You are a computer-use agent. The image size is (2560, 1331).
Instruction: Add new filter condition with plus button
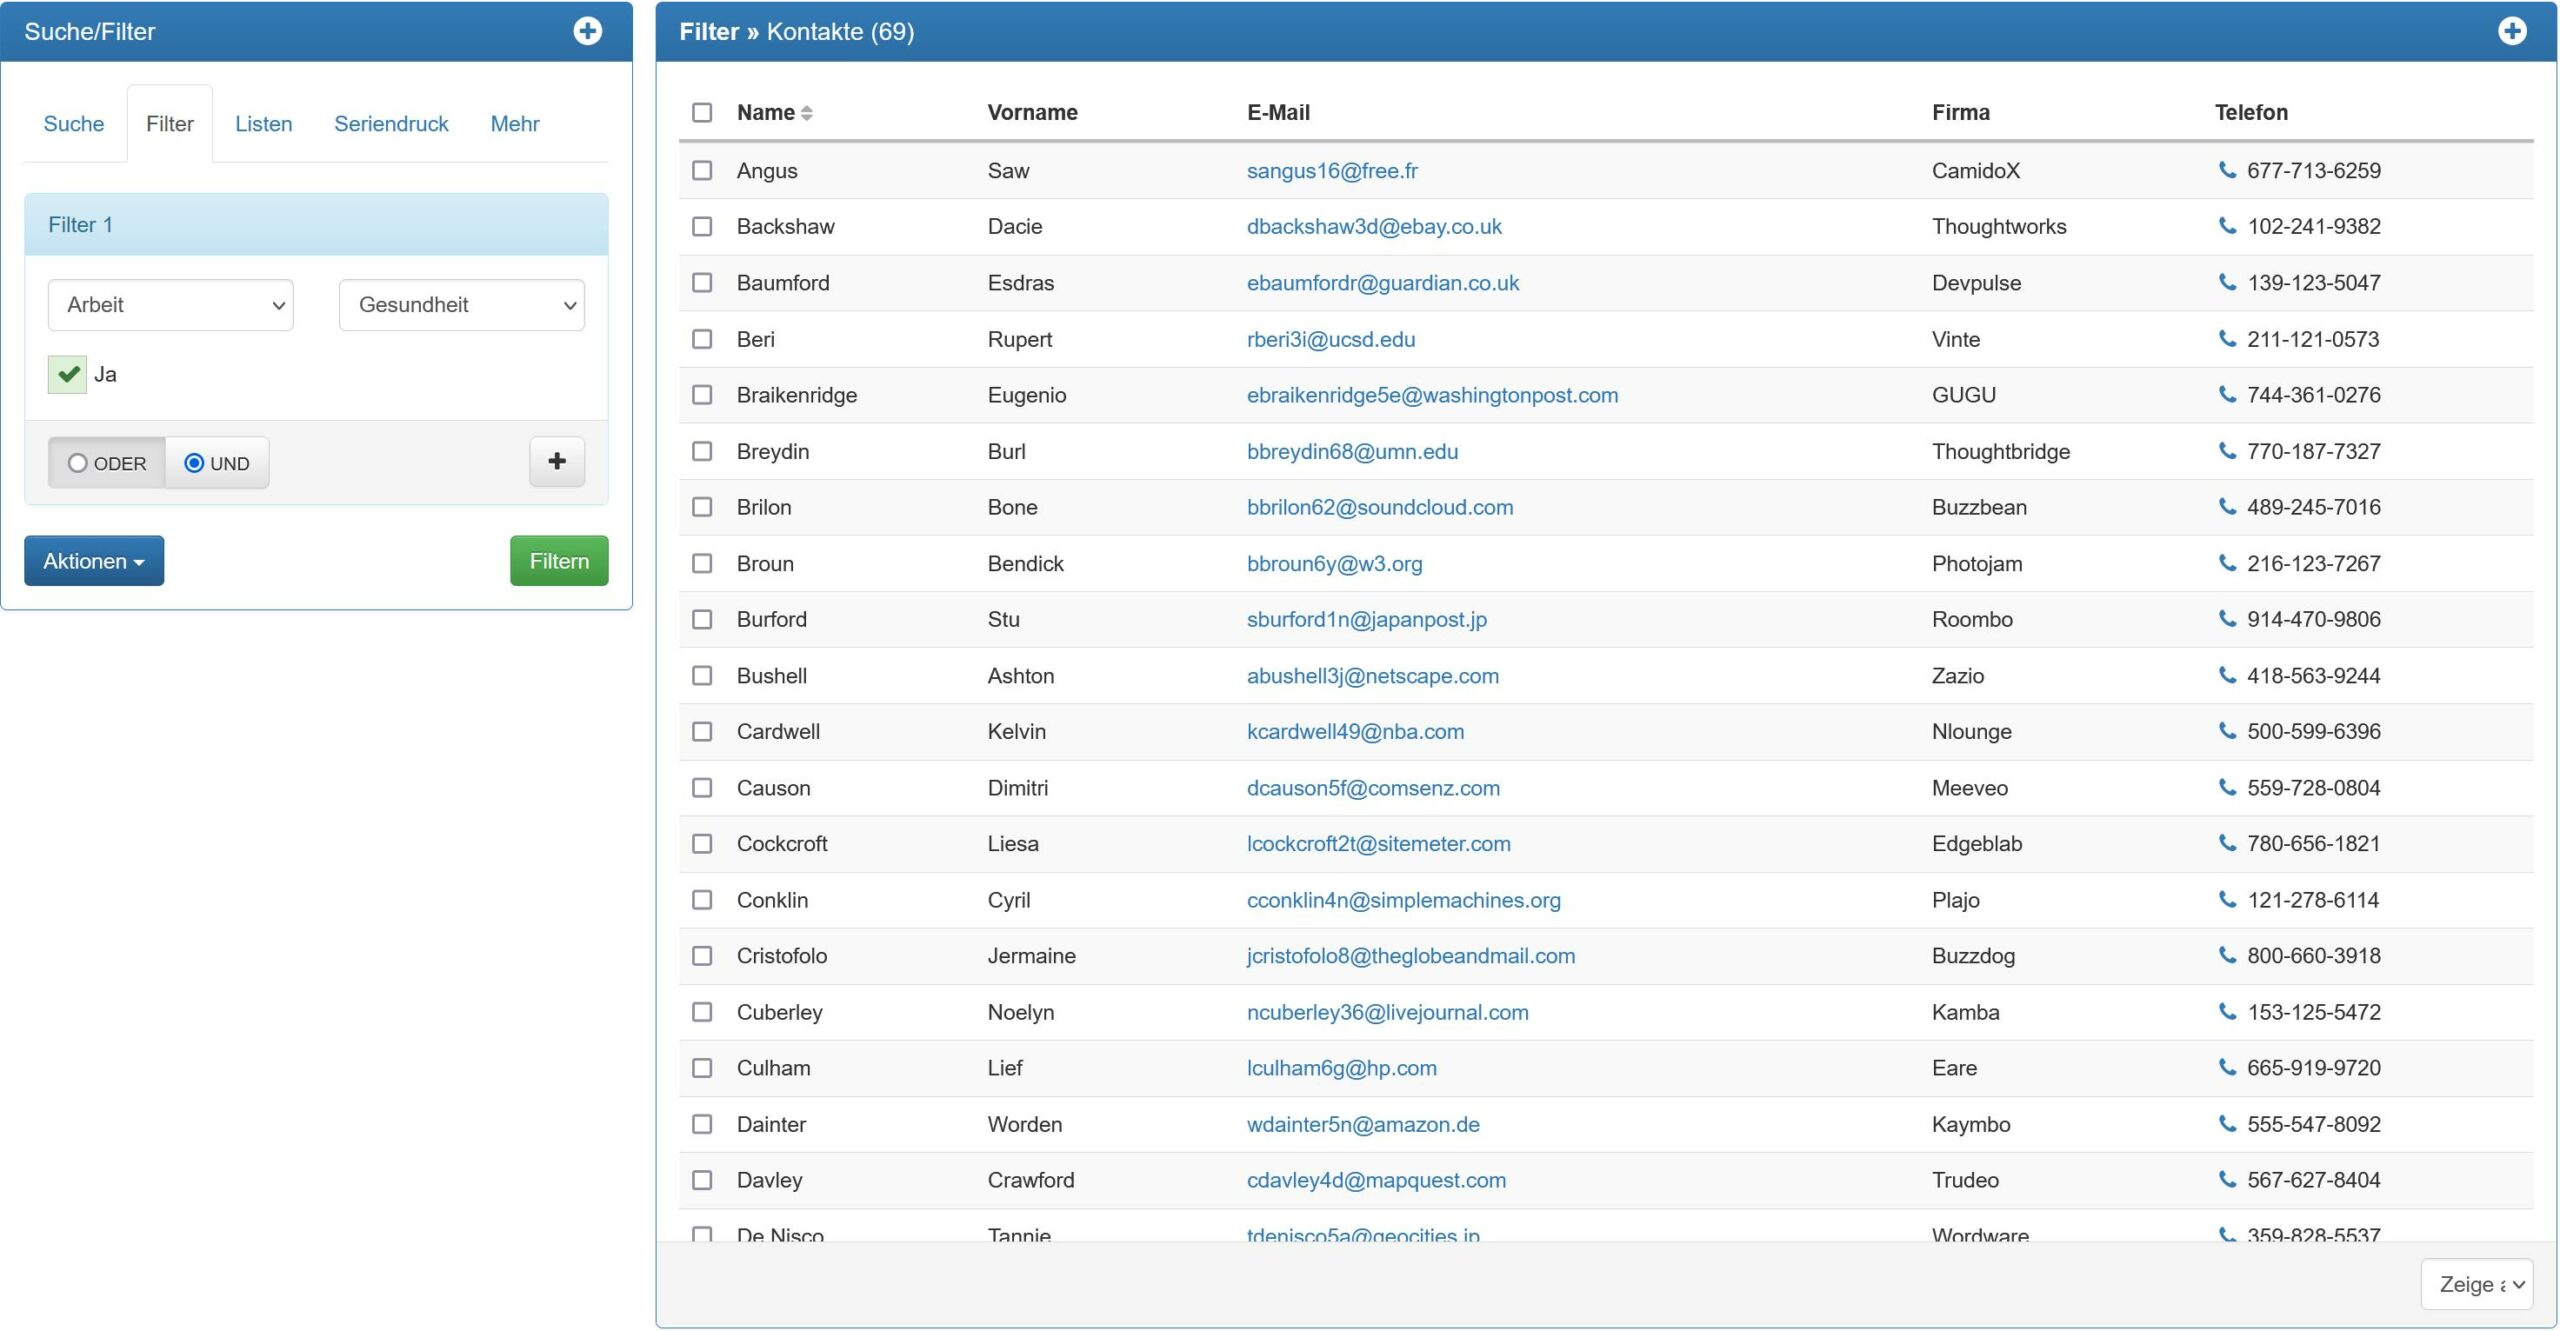(557, 461)
